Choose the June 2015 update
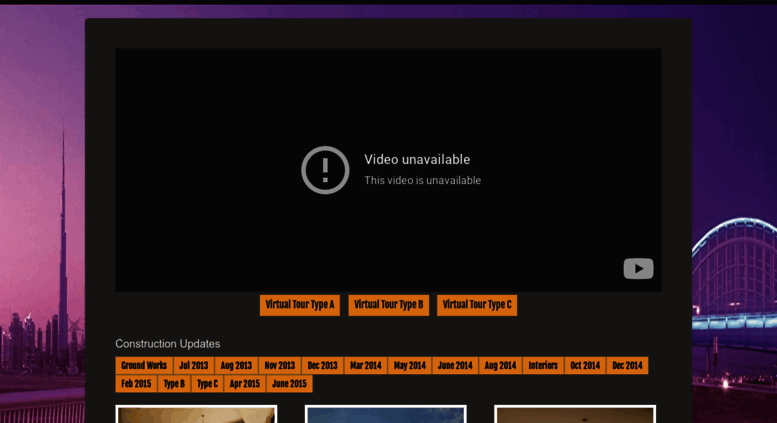777x423 pixels. [x=289, y=384]
